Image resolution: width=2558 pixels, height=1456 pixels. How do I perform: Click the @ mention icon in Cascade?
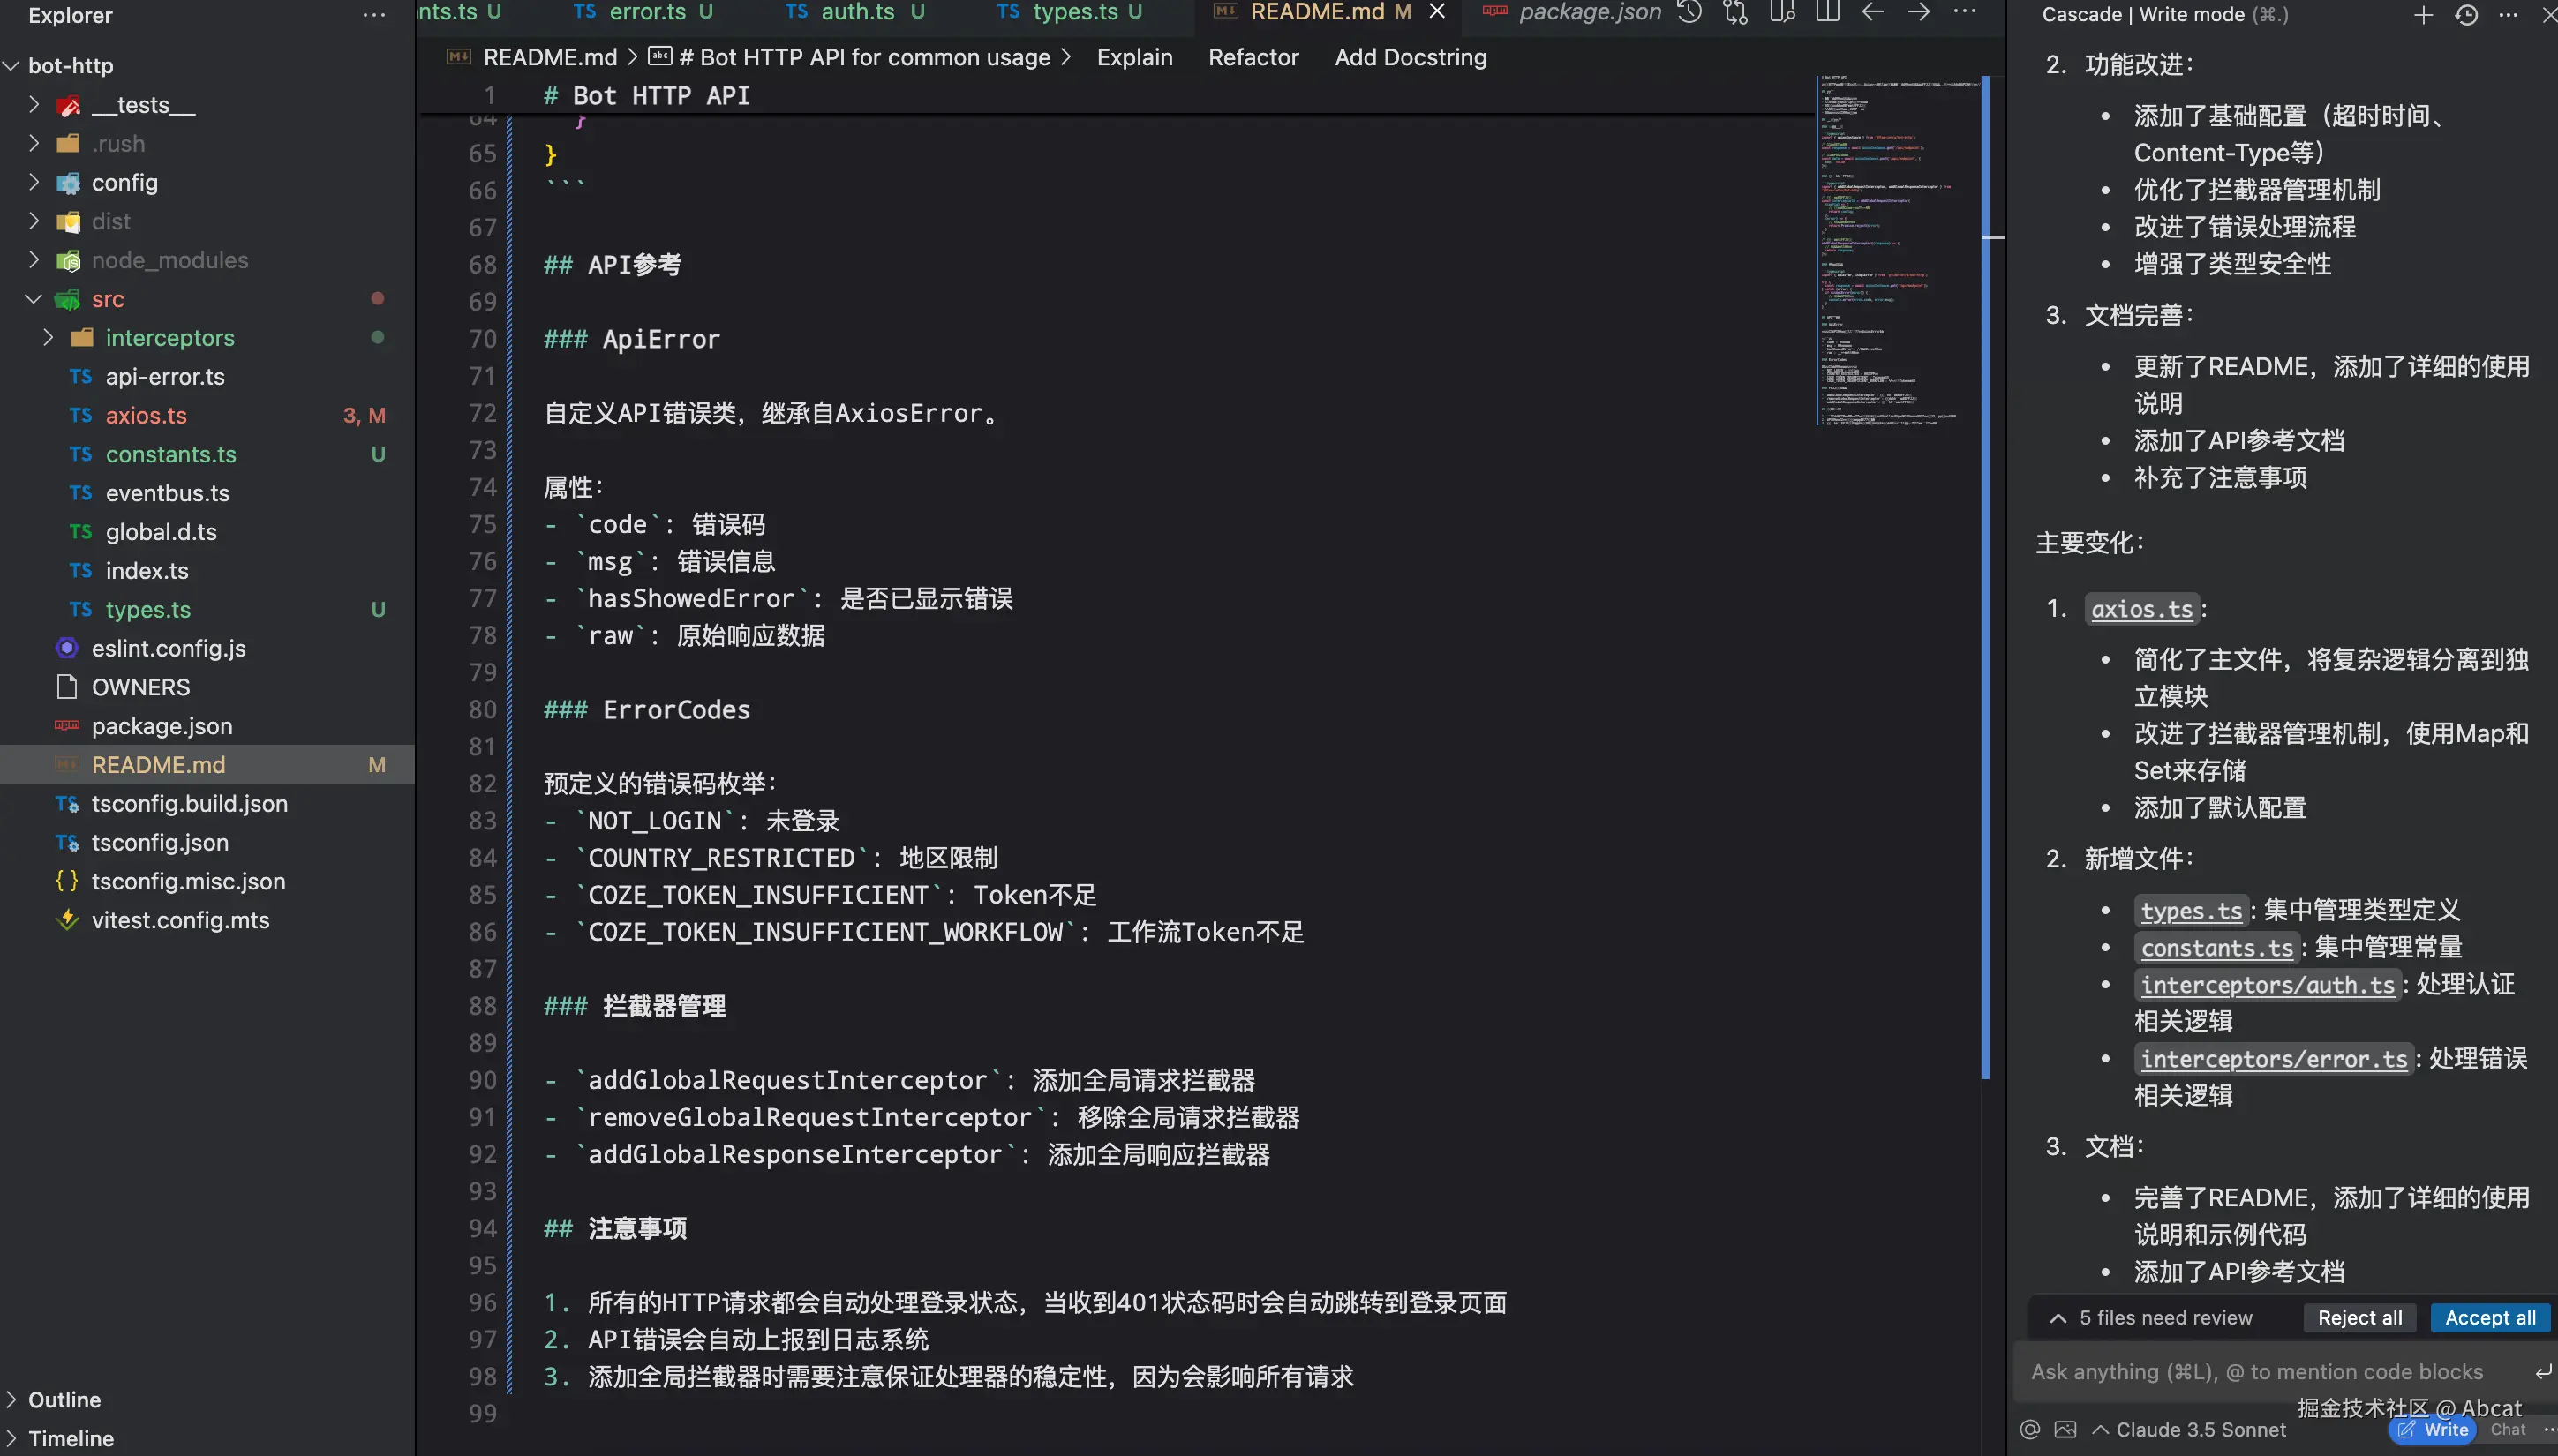[2030, 1429]
